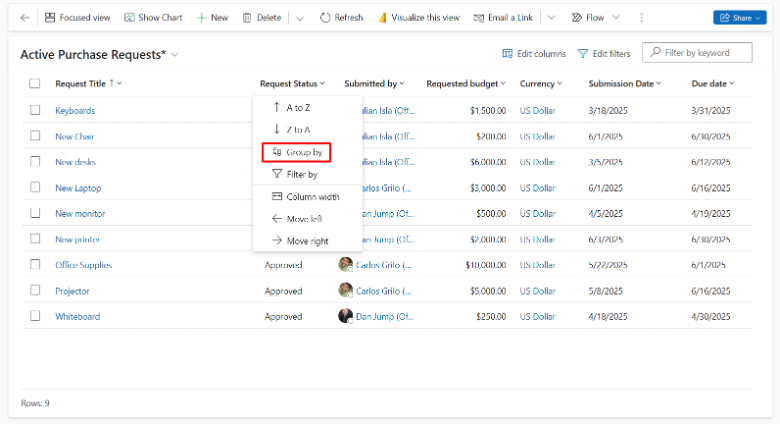780x425 pixels.
Task: Refresh the list view
Action: click(x=341, y=18)
